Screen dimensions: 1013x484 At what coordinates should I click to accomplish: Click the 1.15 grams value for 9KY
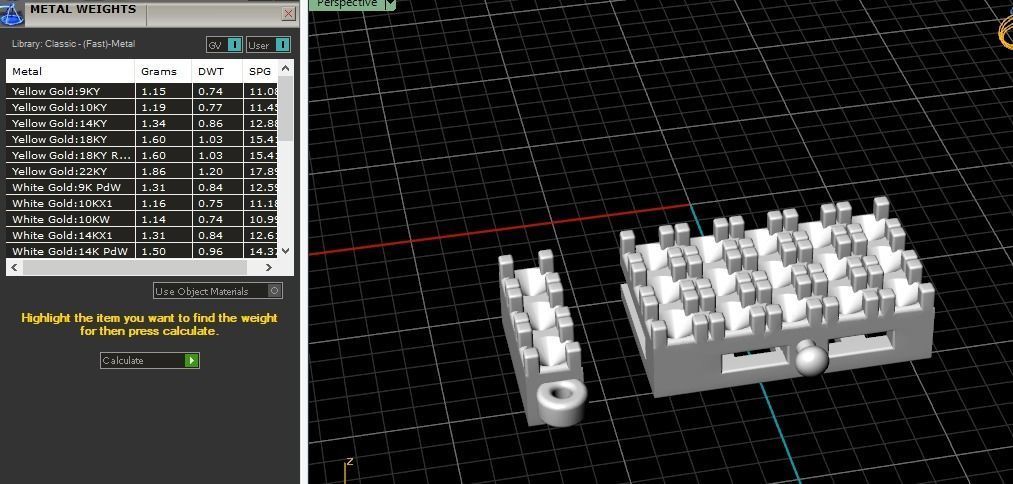pos(154,91)
